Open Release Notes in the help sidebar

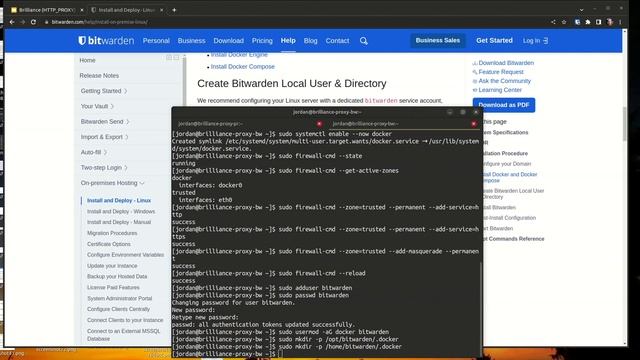tap(99, 76)
